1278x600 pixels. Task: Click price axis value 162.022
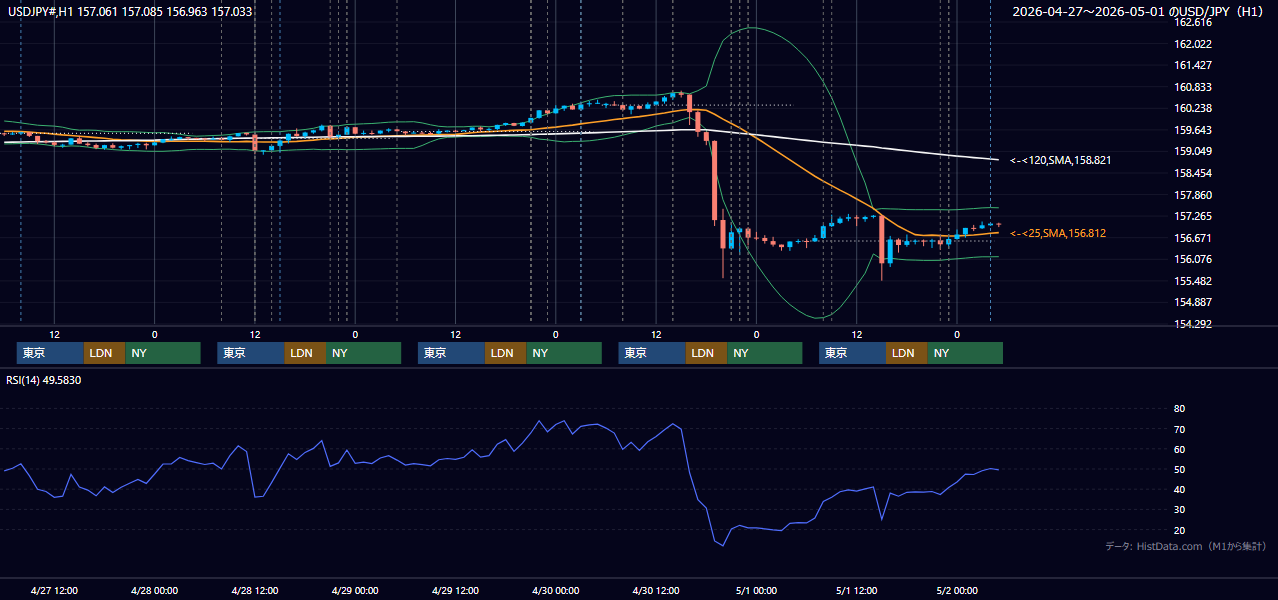point(1193,44)
